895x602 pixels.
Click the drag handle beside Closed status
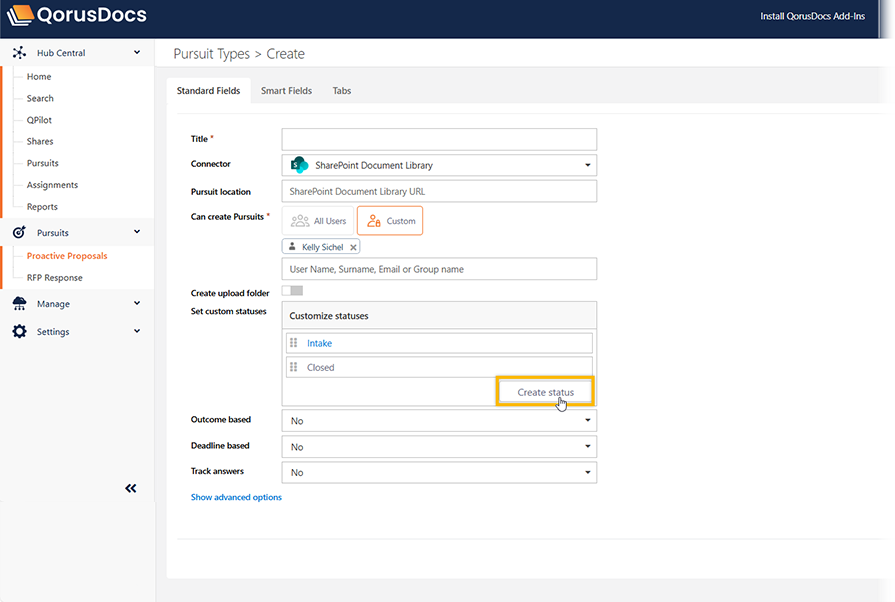[294, 367]
